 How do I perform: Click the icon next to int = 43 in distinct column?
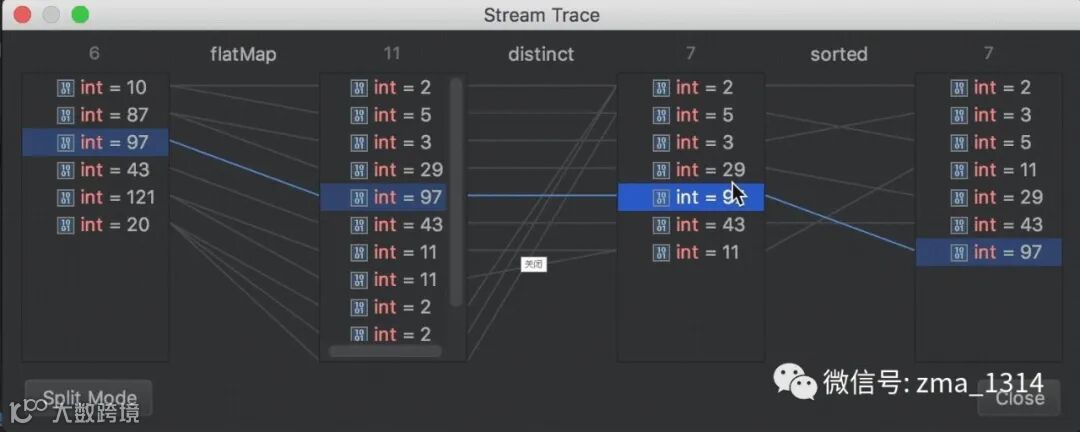click(661, 225)
